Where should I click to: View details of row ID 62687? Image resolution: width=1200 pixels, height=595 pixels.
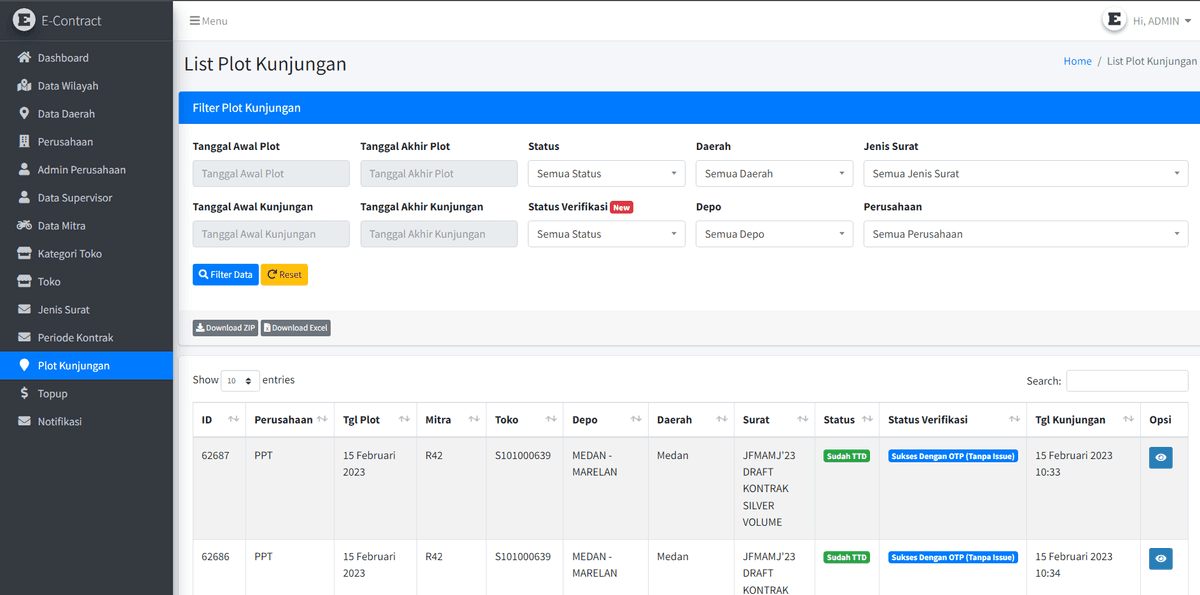1160,457
